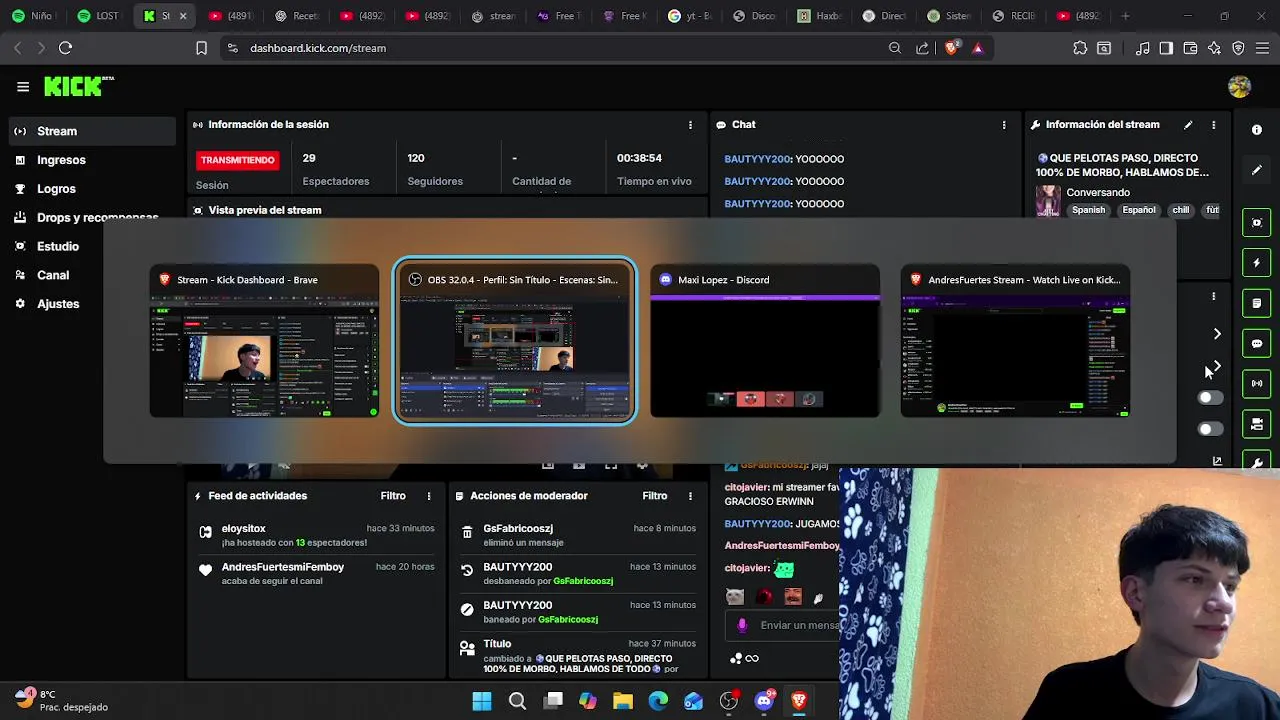Click the Conversando category thumbnail
1280x720 pixels.
pos(1048,200)
